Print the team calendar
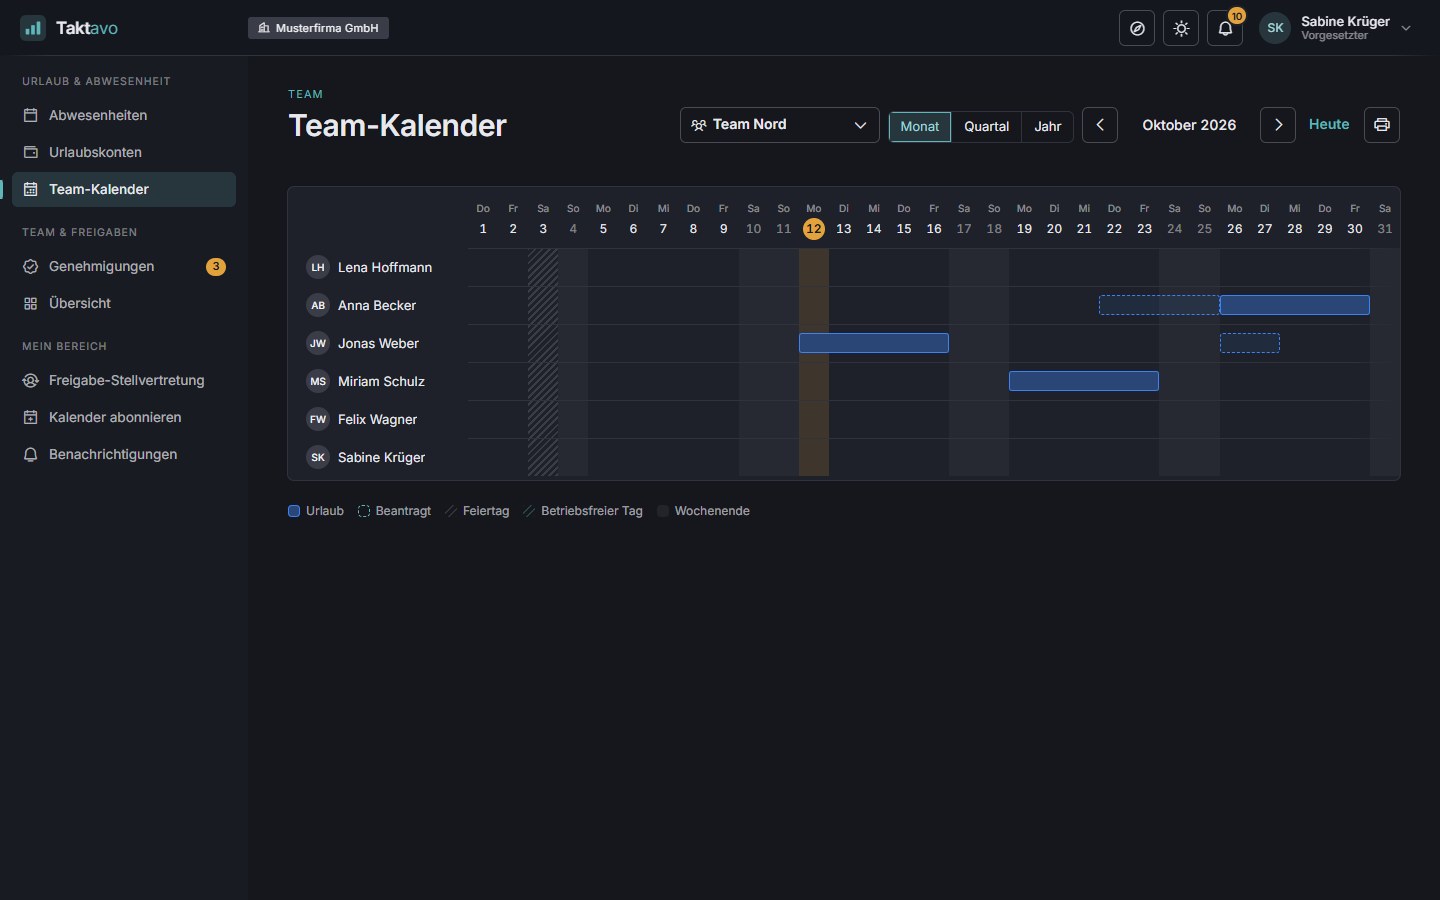Viewport: 1440px width, 900px height. 1382,125
